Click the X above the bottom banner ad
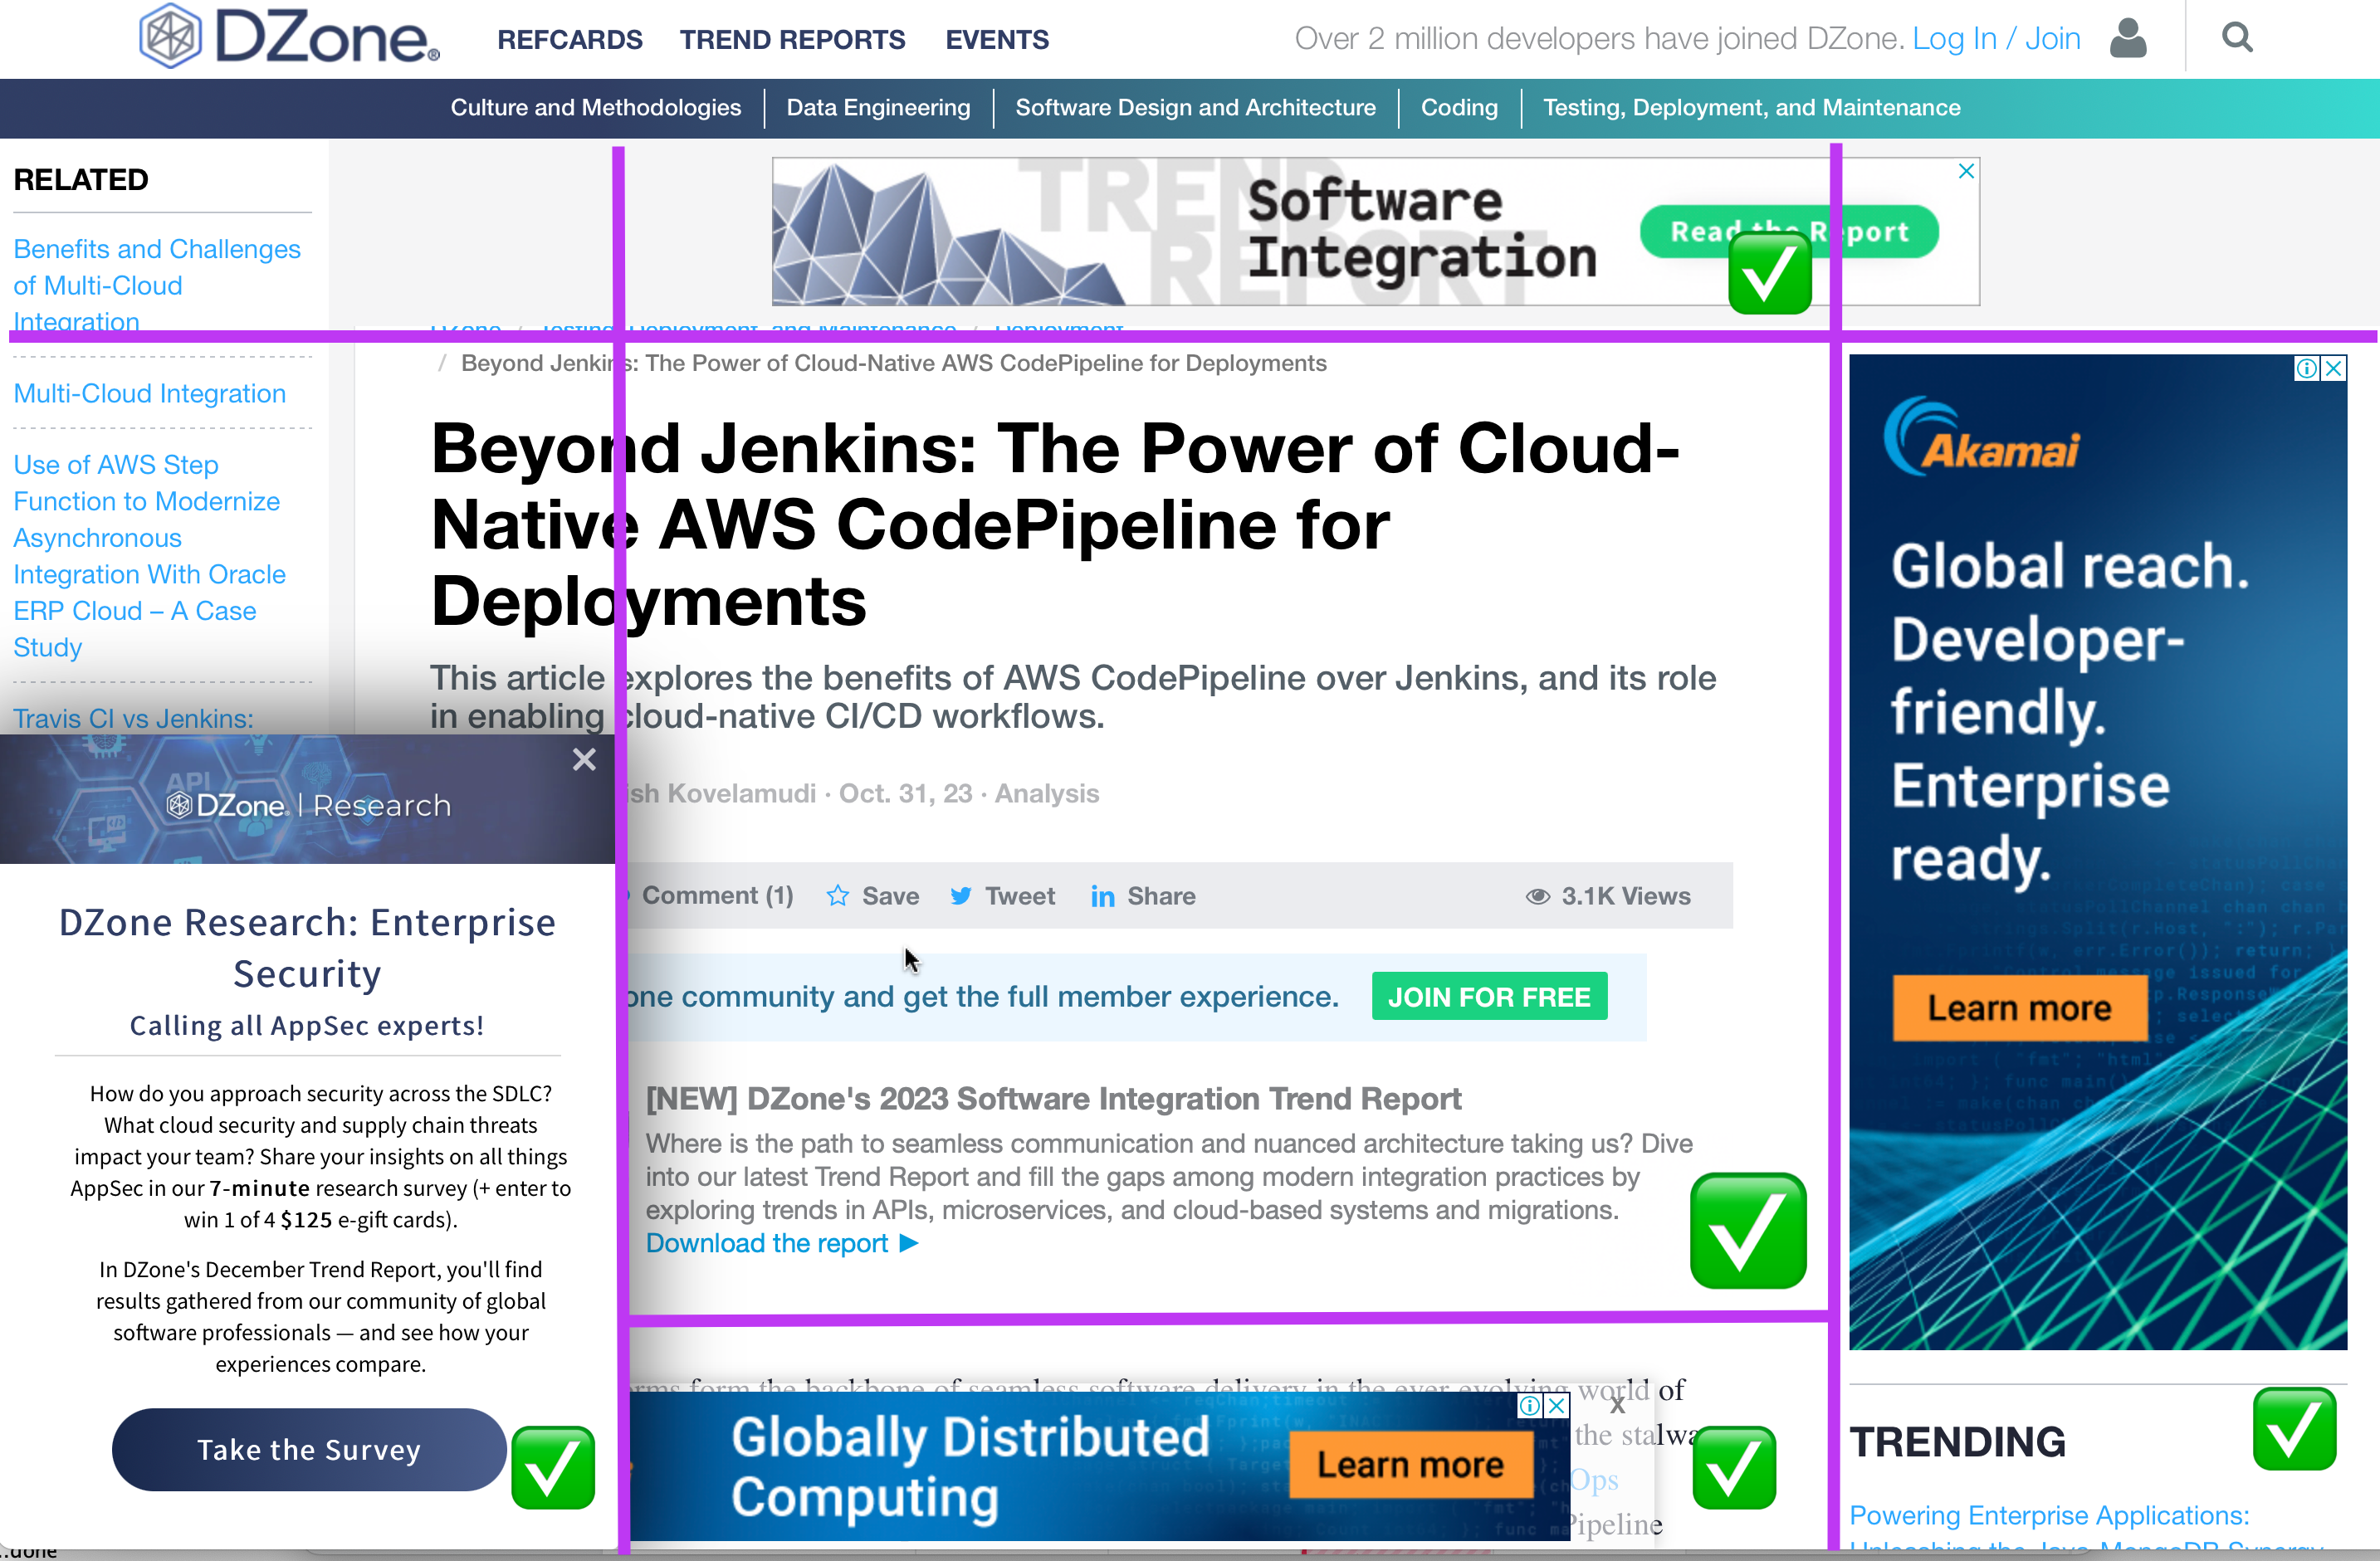 (1617, 1405)
